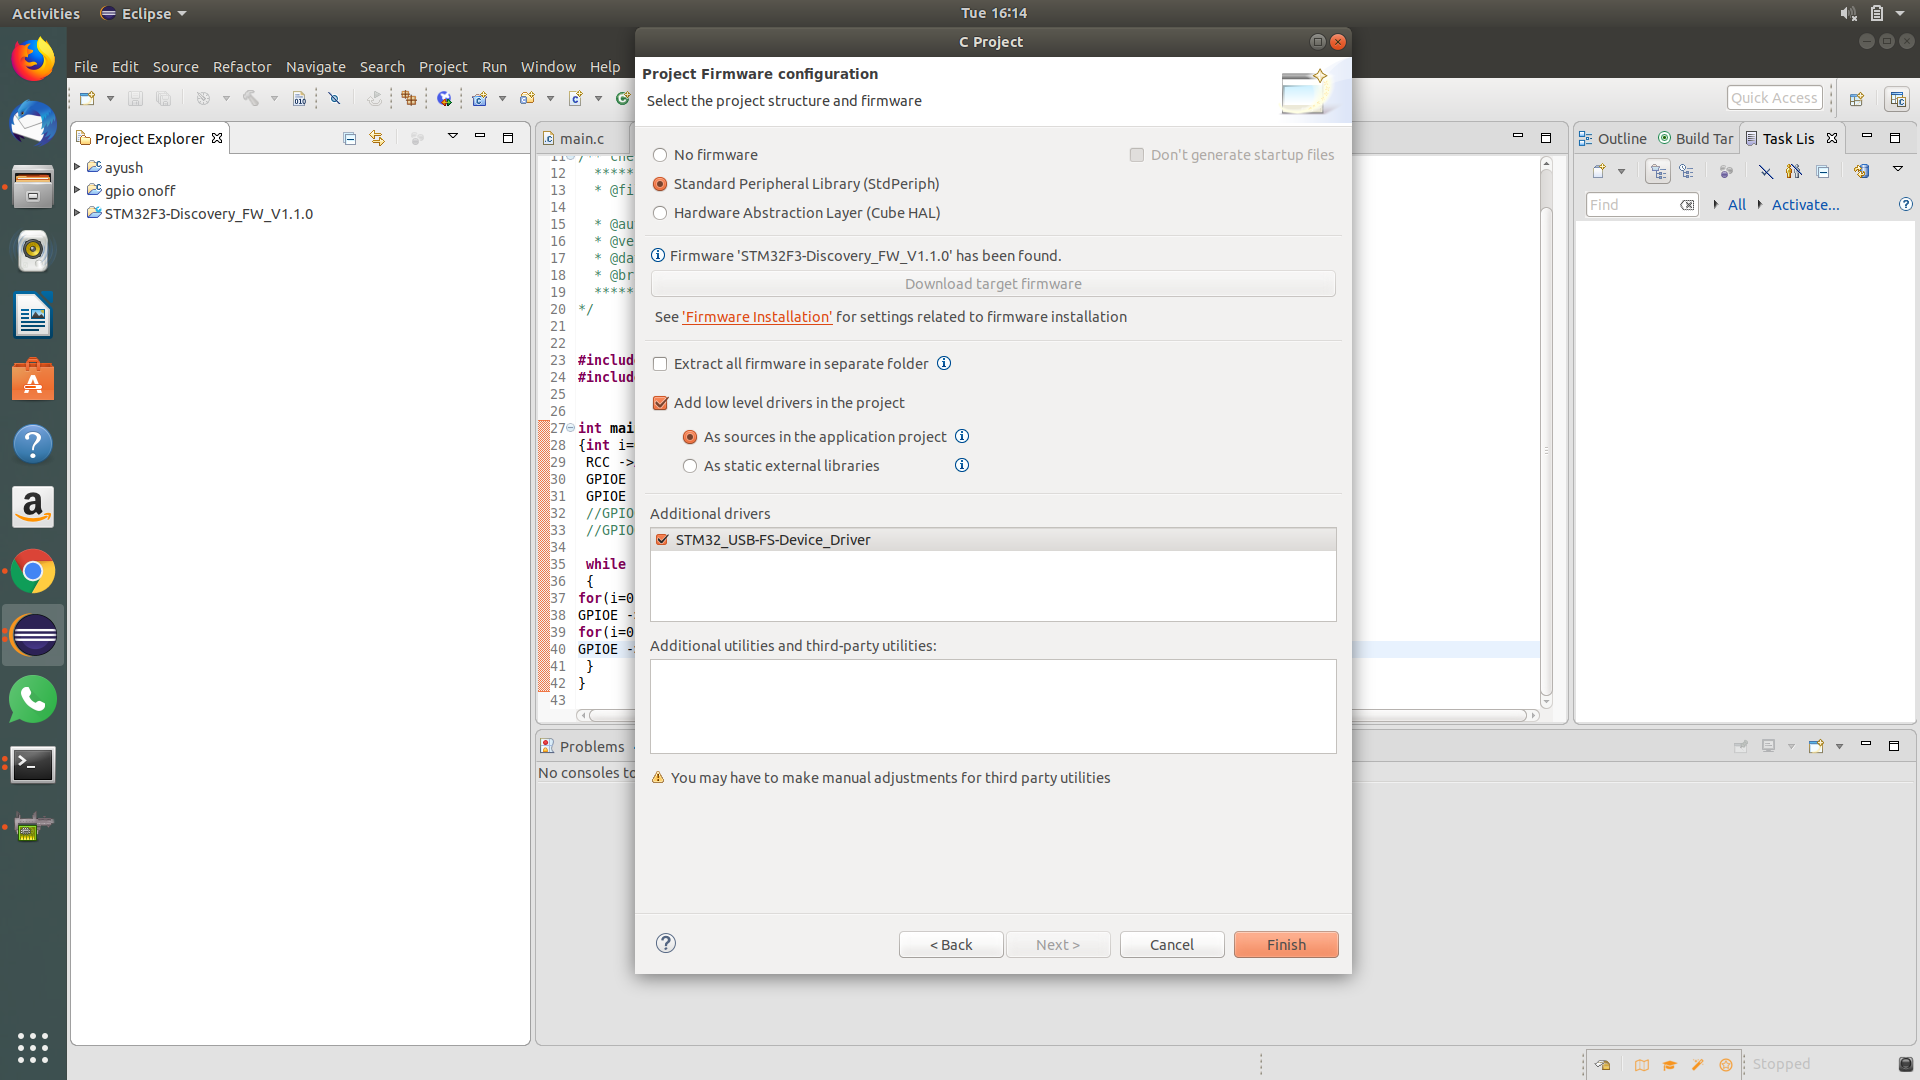This screenshot has height=1080, width=1920.
Task: Select the No firmware radio button
Action: coord(660,155)
